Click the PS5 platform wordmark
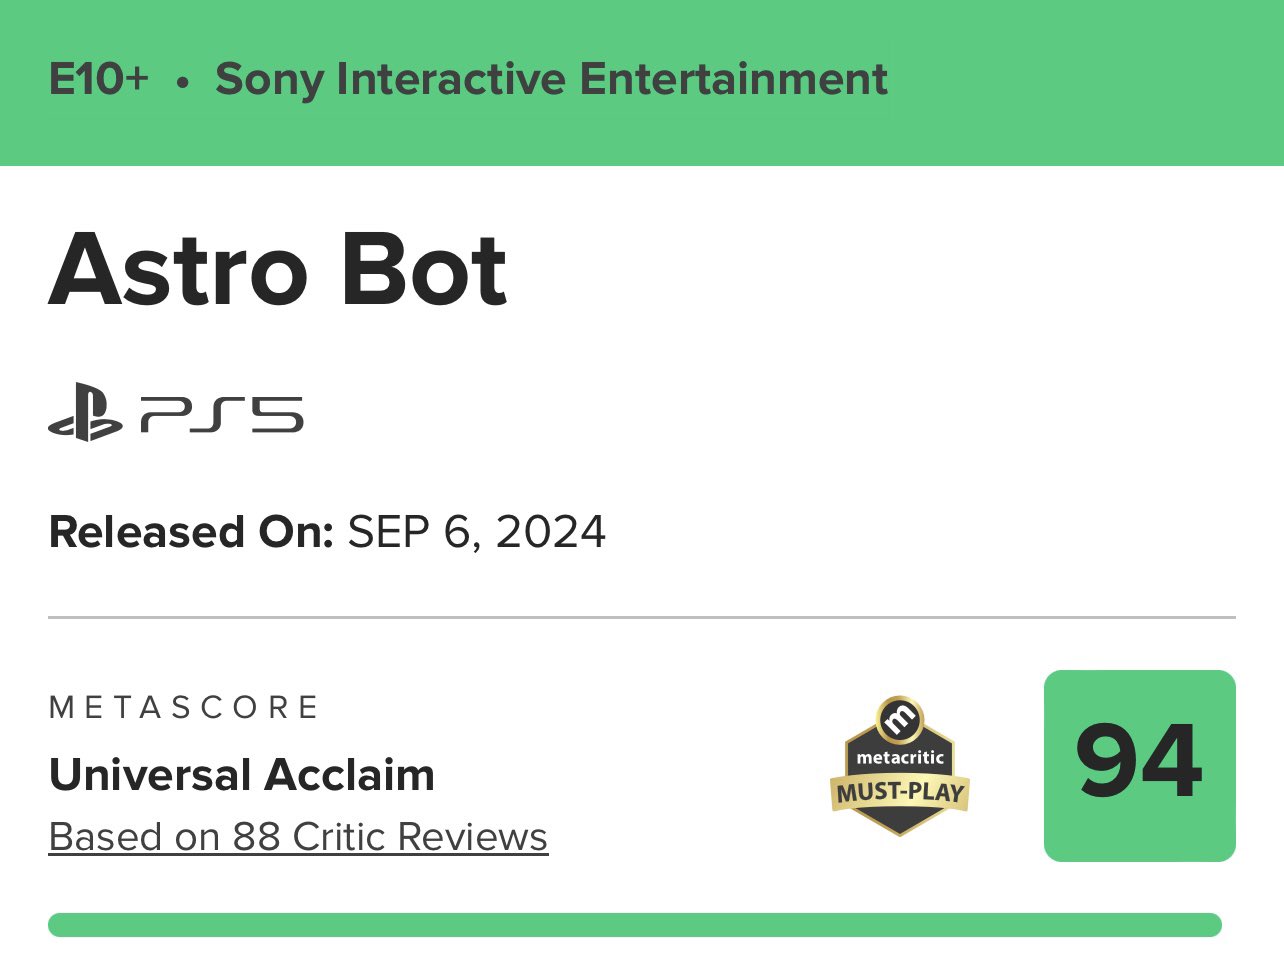The height and width of the screenshot is (977, 1284). (x=222, y=414)
